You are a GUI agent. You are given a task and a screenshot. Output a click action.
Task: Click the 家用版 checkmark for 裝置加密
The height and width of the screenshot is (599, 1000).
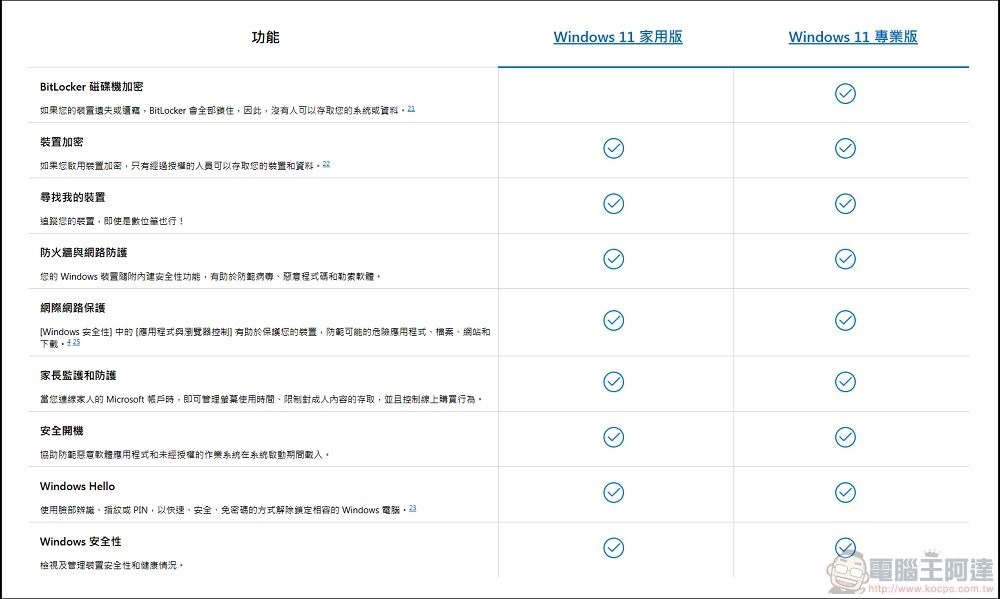[613, 148]
